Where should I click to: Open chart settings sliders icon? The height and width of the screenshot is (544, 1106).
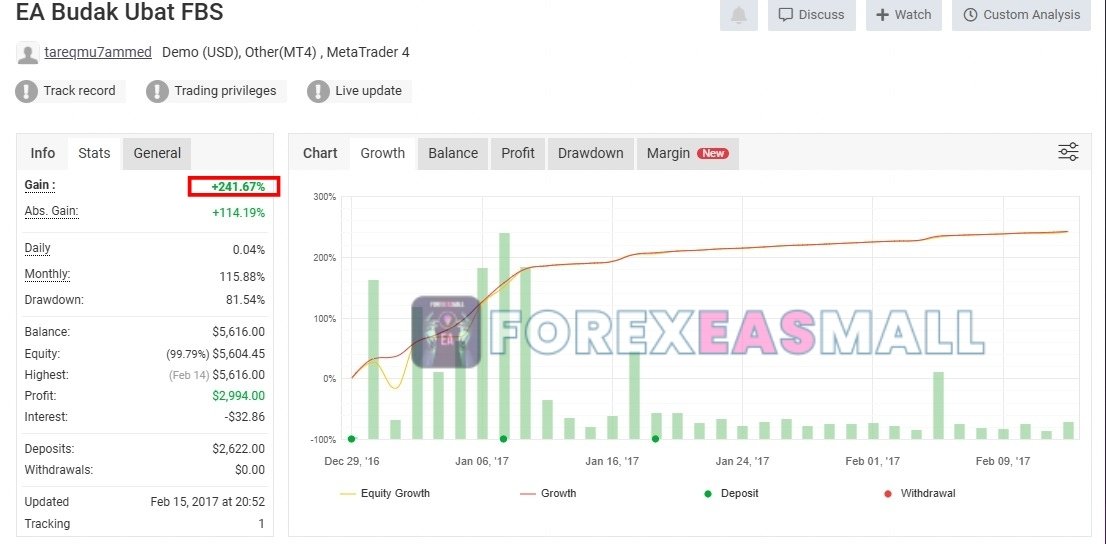(x=1068, y=152)
